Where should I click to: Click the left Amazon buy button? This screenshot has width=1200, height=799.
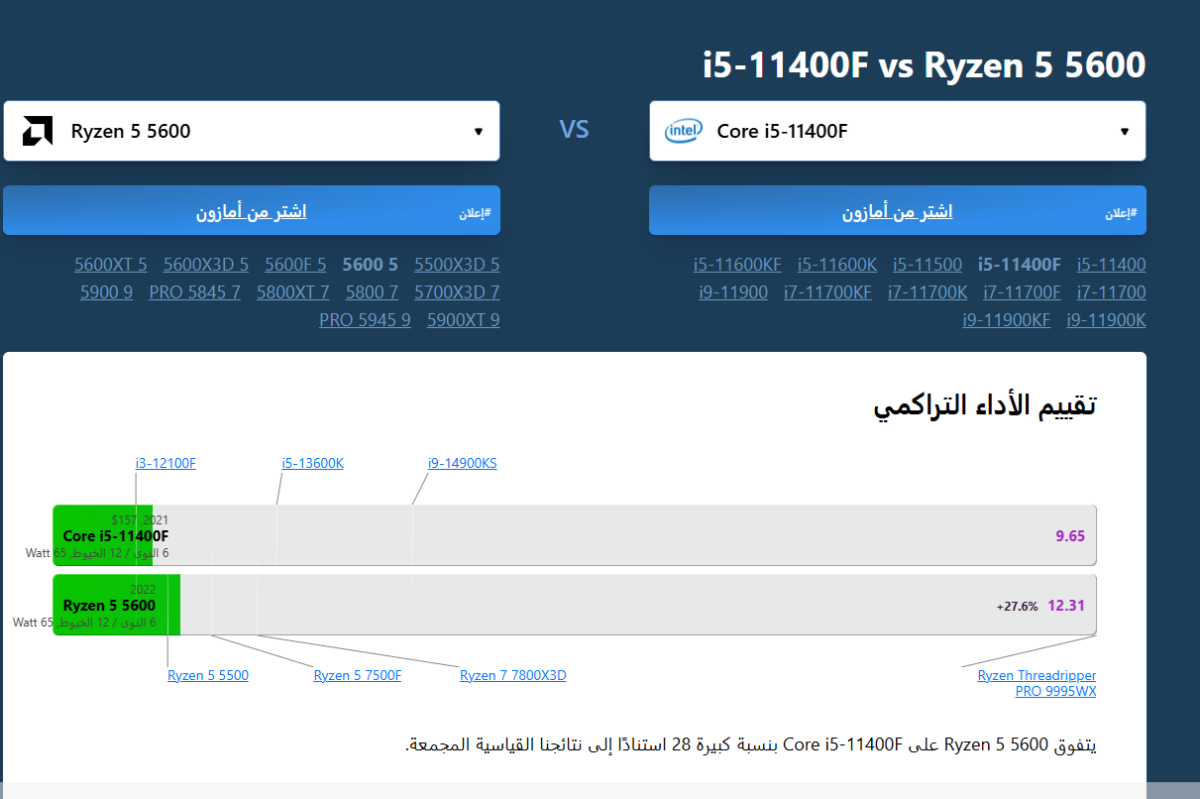click(251, 211)
